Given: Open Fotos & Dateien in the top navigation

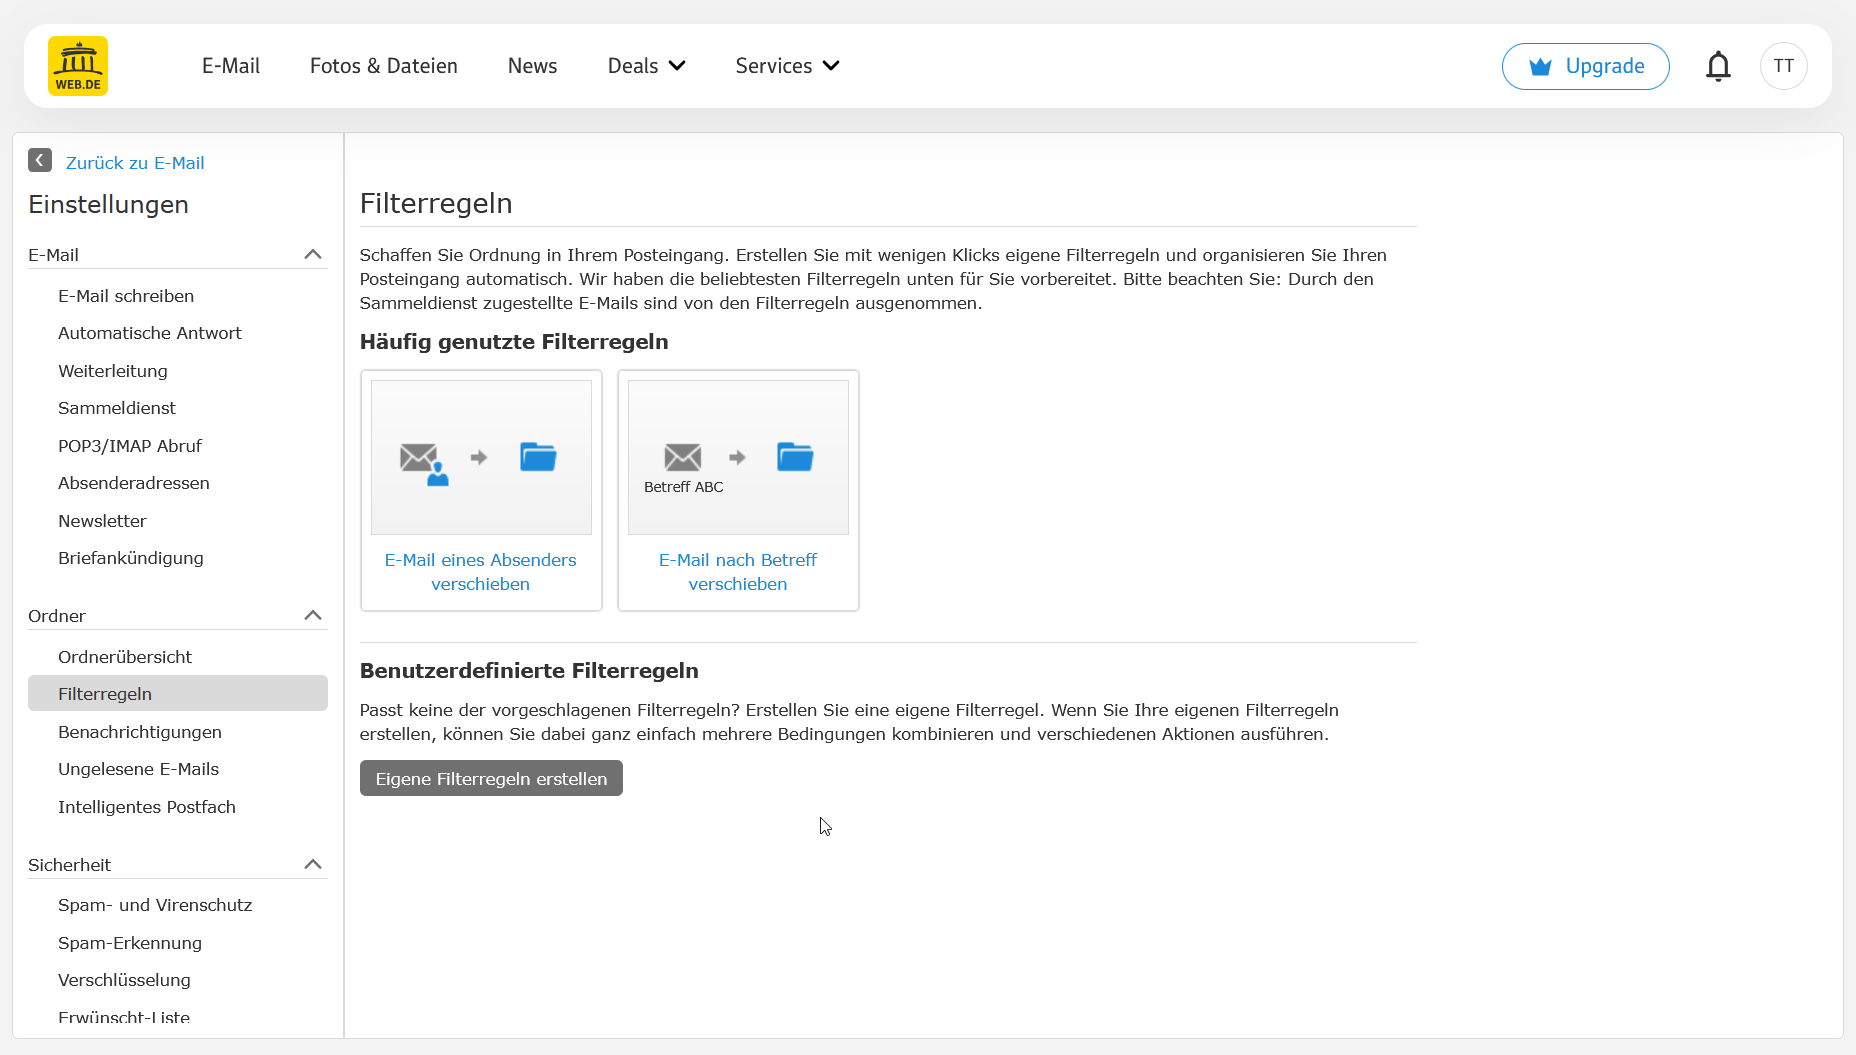Looking at the screenshot, I should tap(384, 66).
